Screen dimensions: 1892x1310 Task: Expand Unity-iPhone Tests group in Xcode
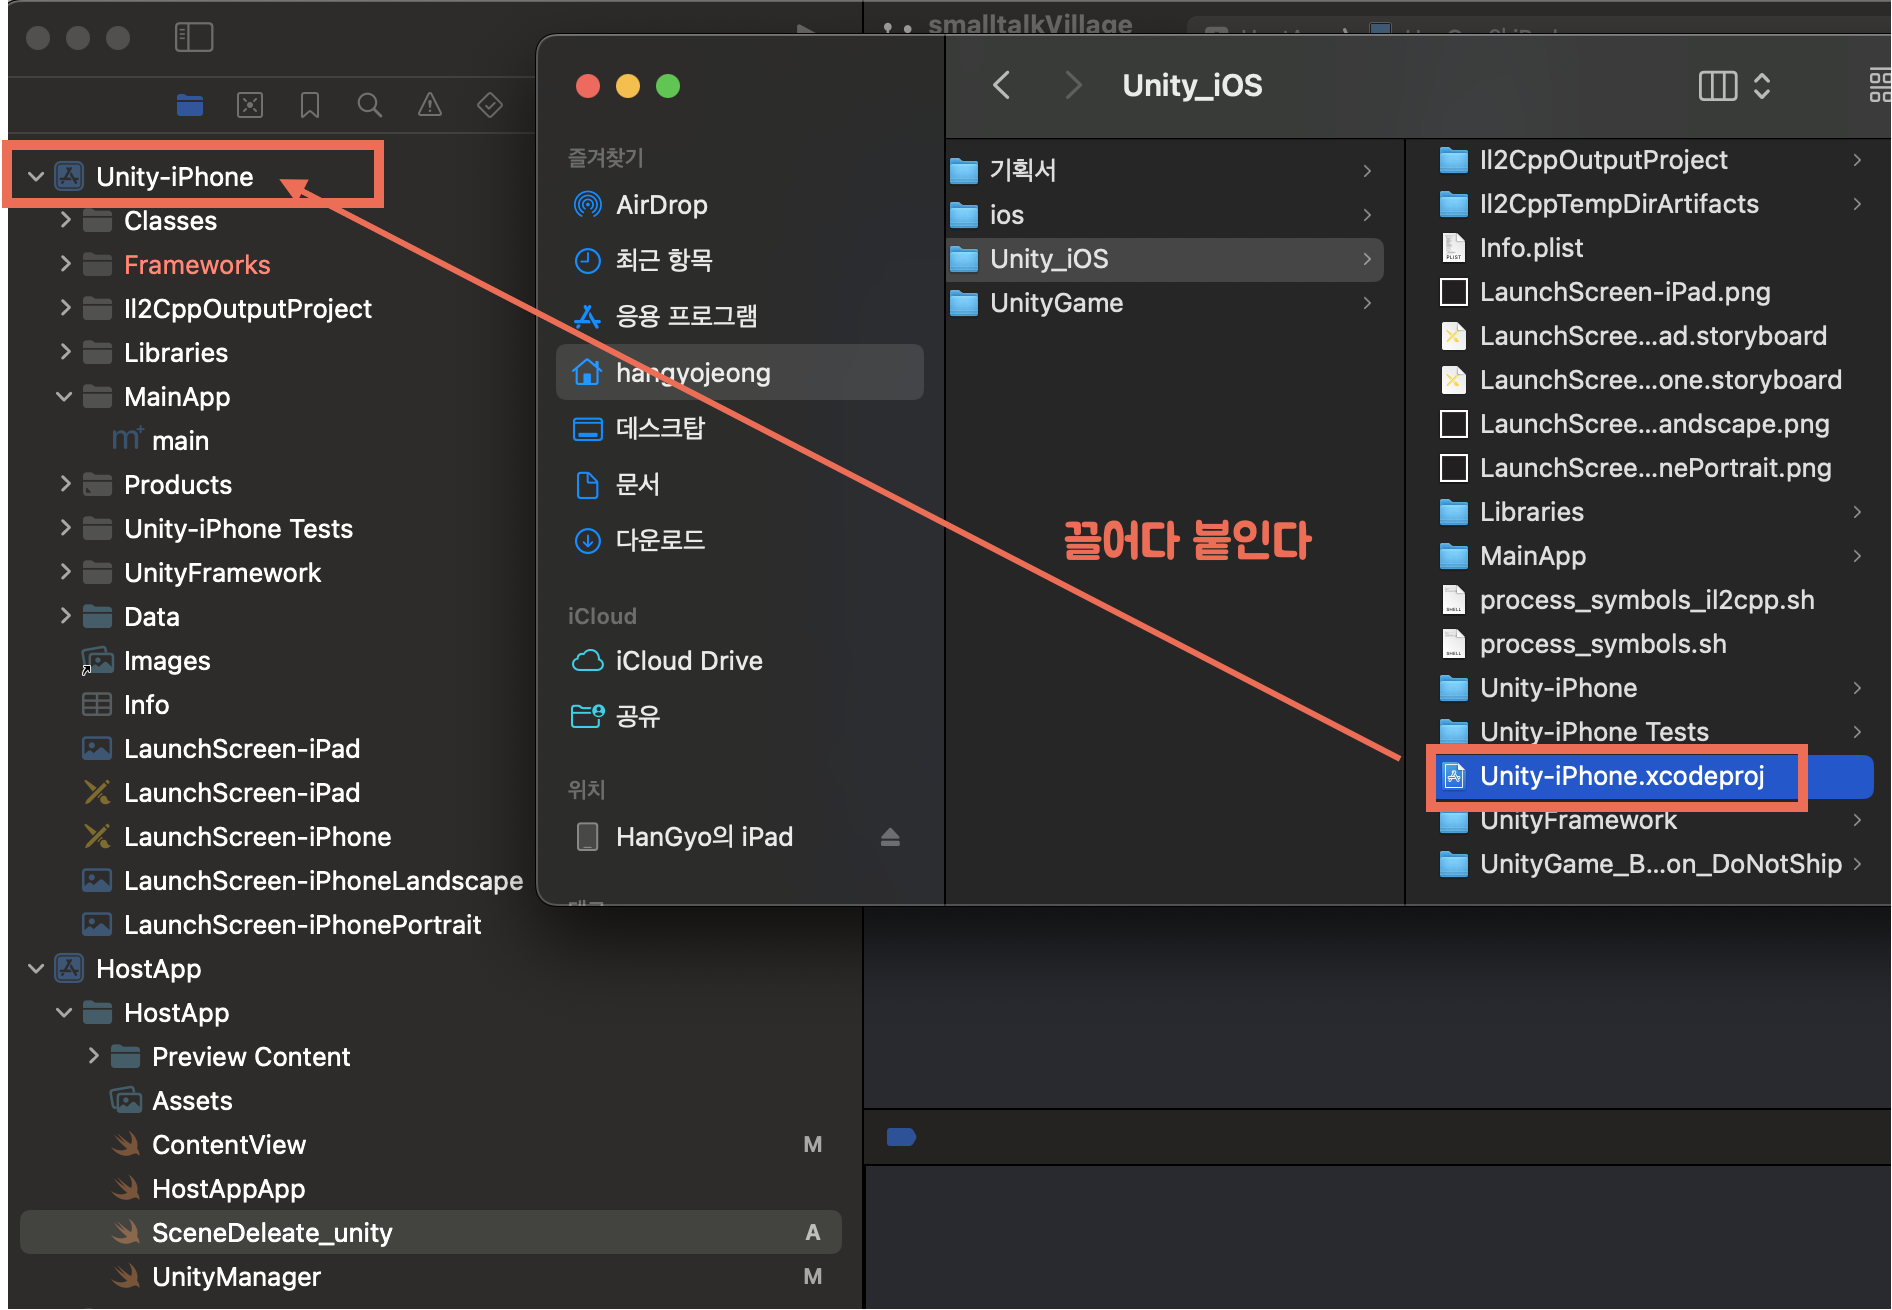65,528
